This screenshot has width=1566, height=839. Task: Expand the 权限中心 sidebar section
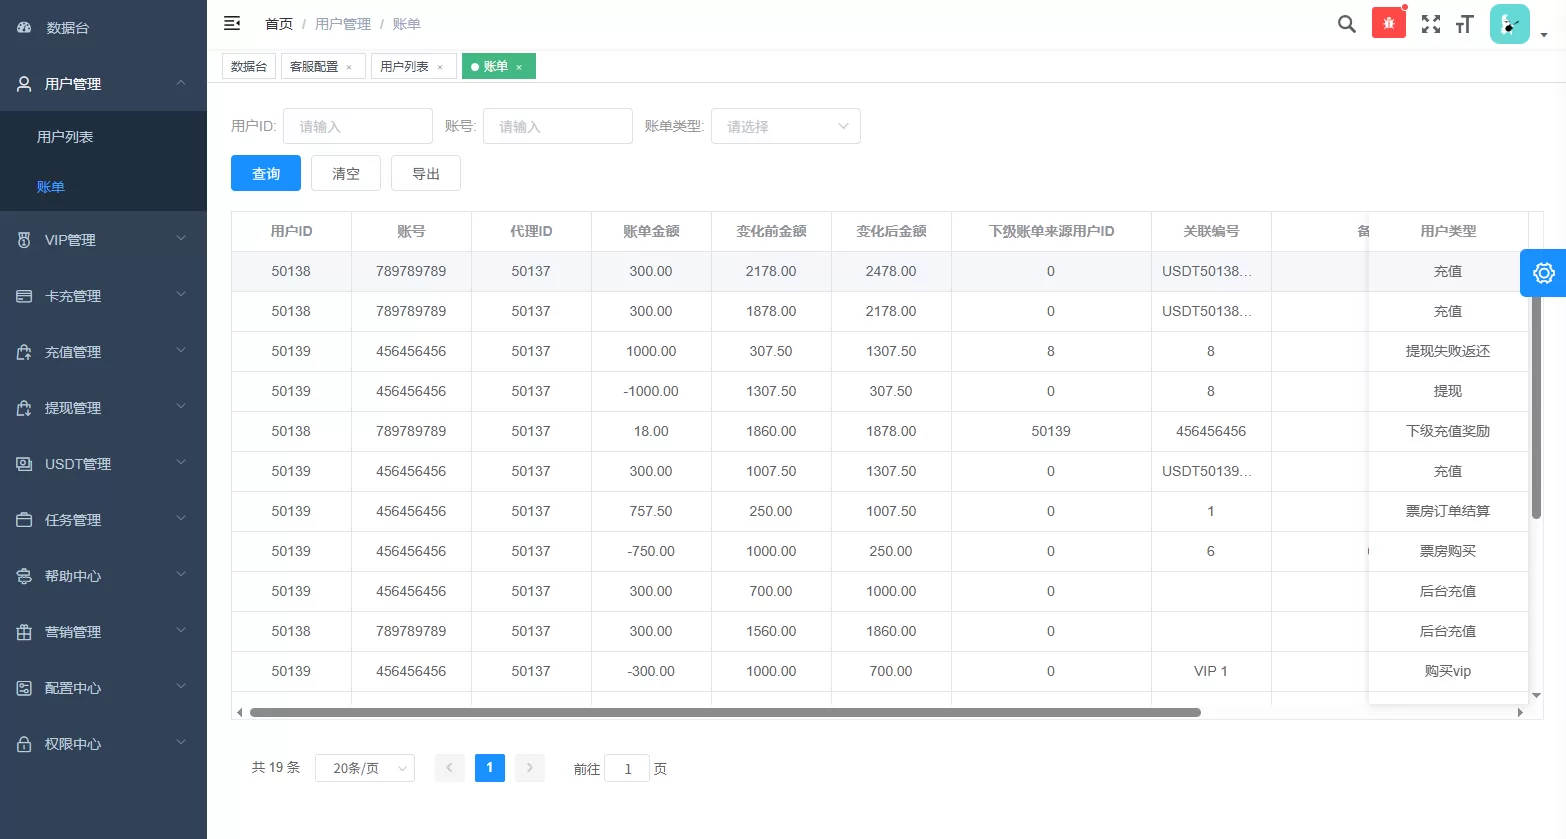[x=103, y=743]
